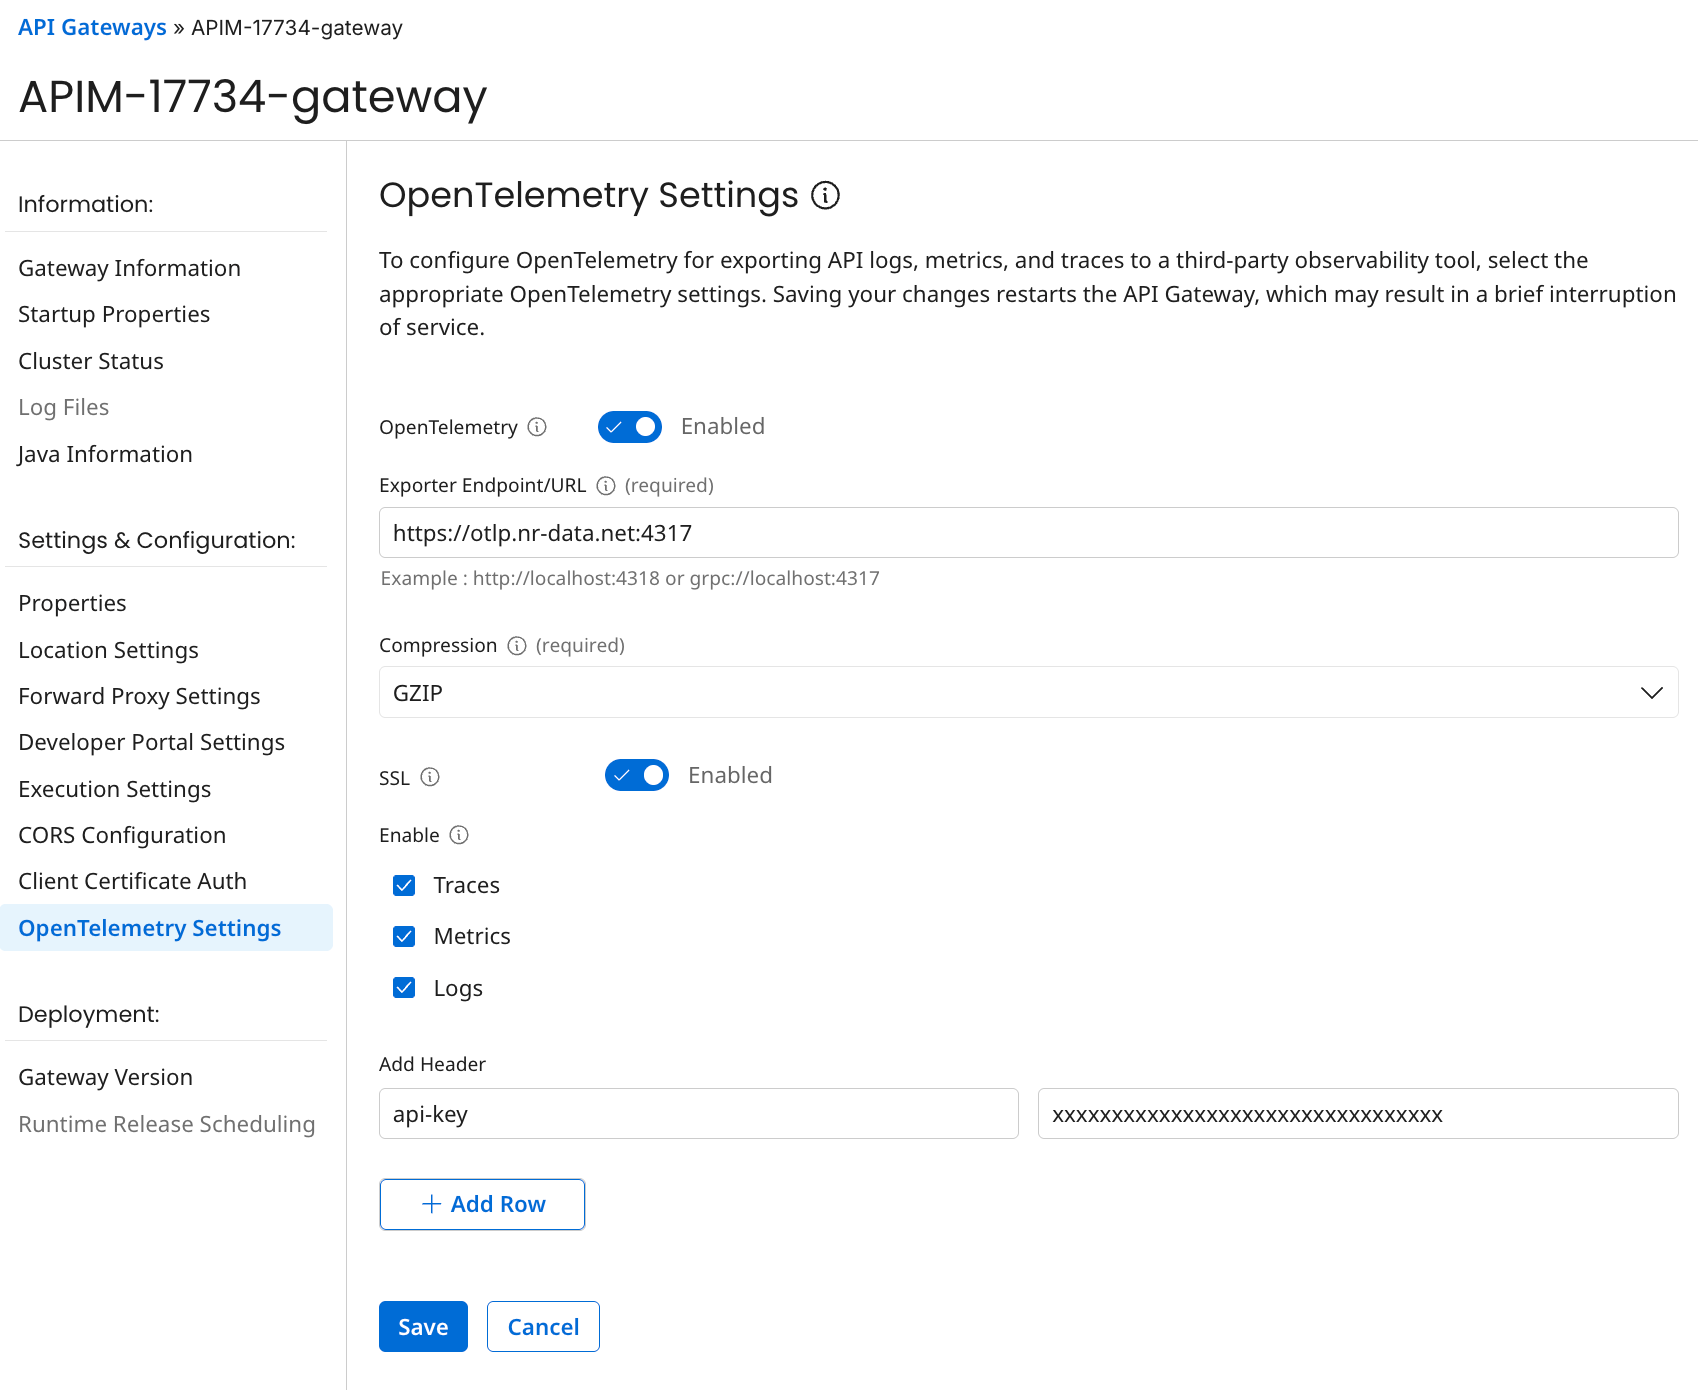Click the Add Row button
1698x1390 pixels.
coord(481,1204)
